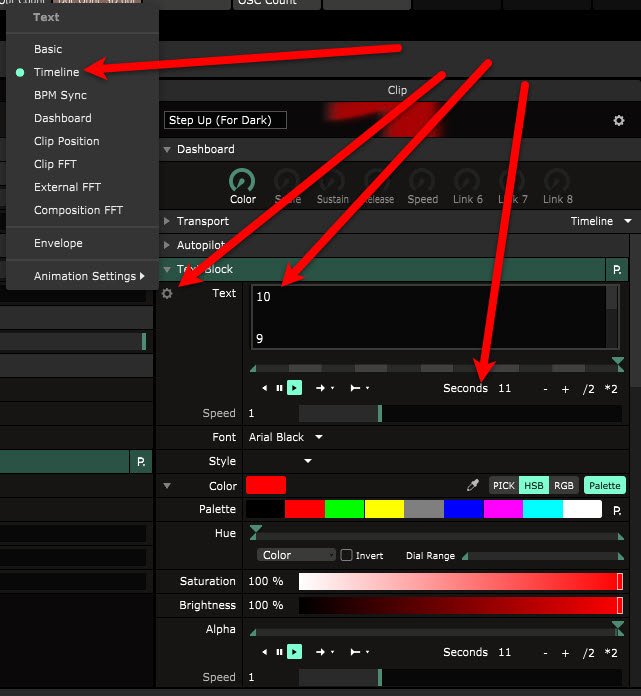
Task: Click the gear icon beside the Text parameter
Action: (167, 294)
